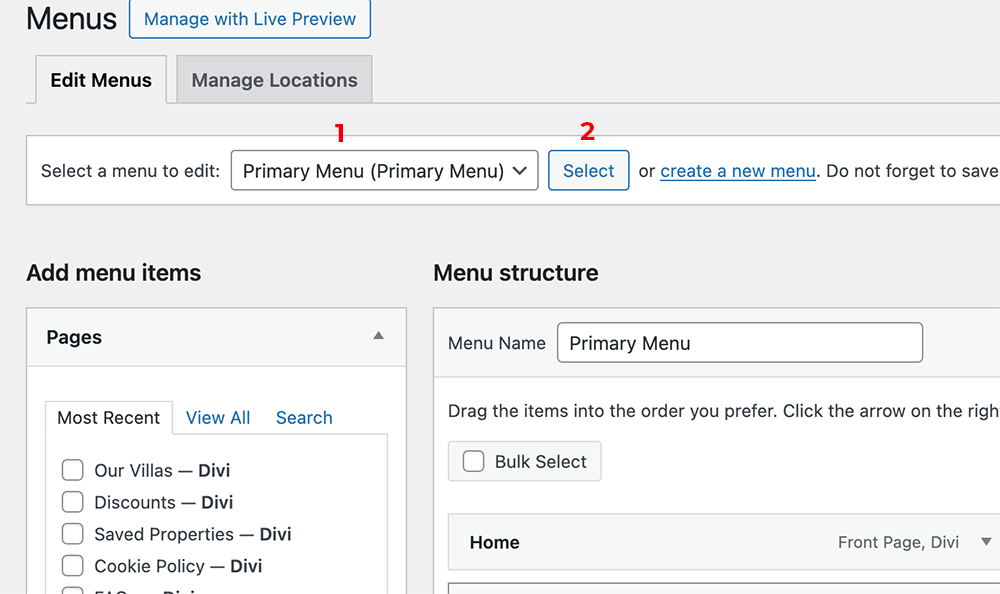Focus the Menu Name text field
Image resolution: width=1000 pixels, height=594 pixels.
coord(739,343)
